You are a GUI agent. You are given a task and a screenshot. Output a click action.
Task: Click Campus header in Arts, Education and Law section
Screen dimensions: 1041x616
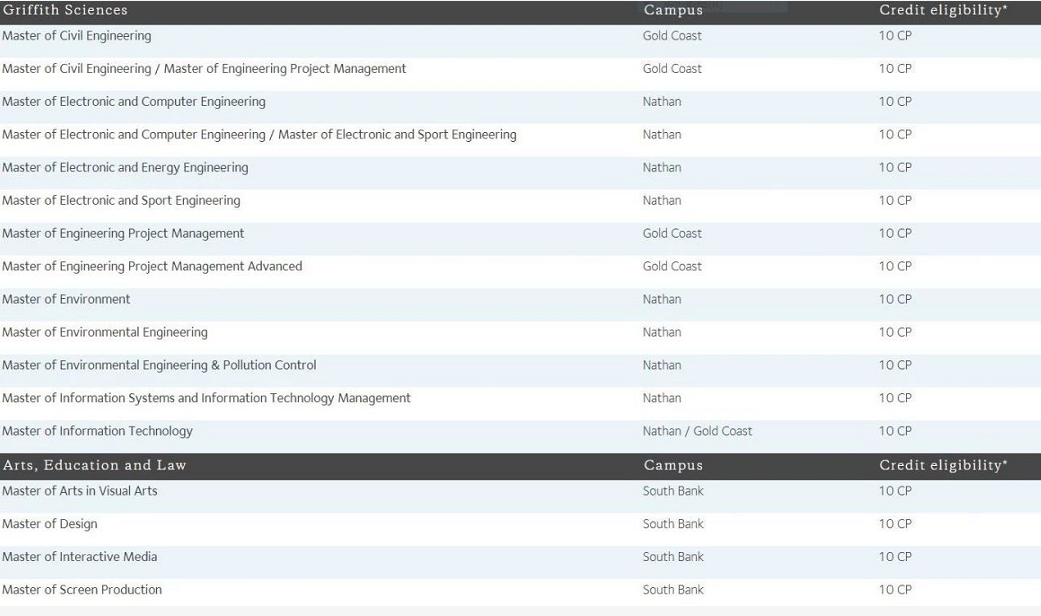[x=673, y=466]
